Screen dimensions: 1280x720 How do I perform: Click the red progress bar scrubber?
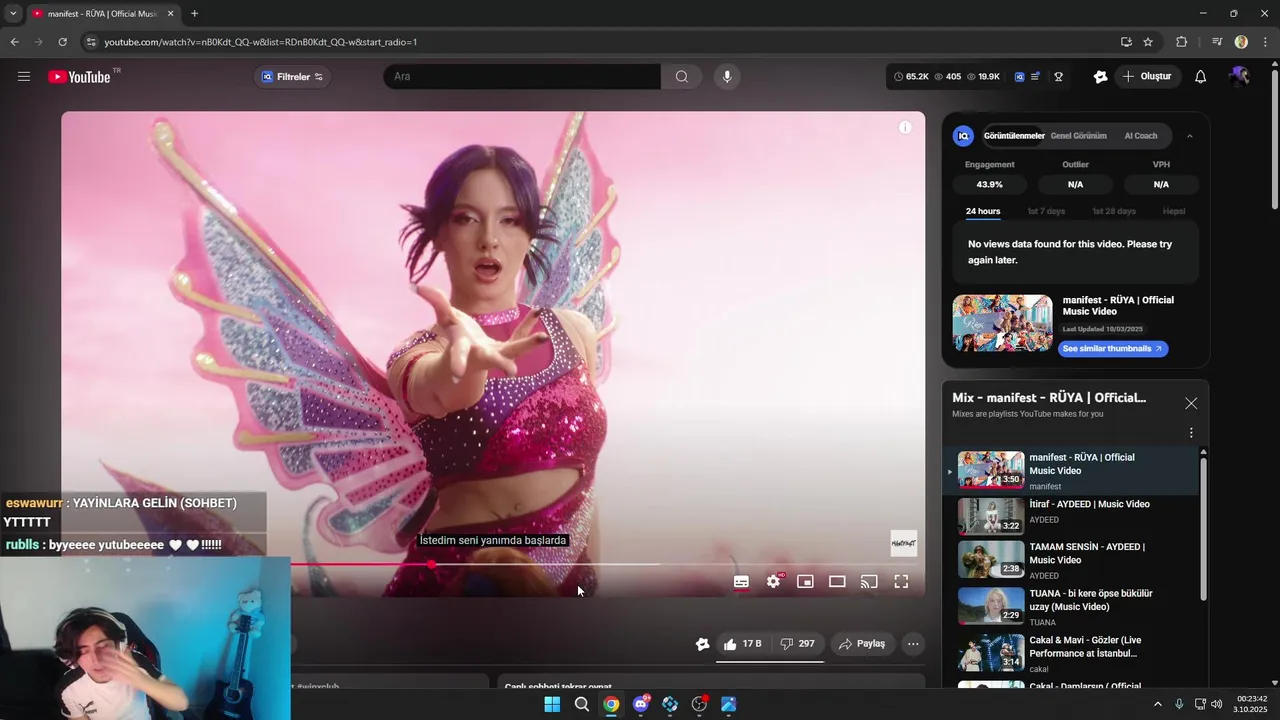coord(431,564)
